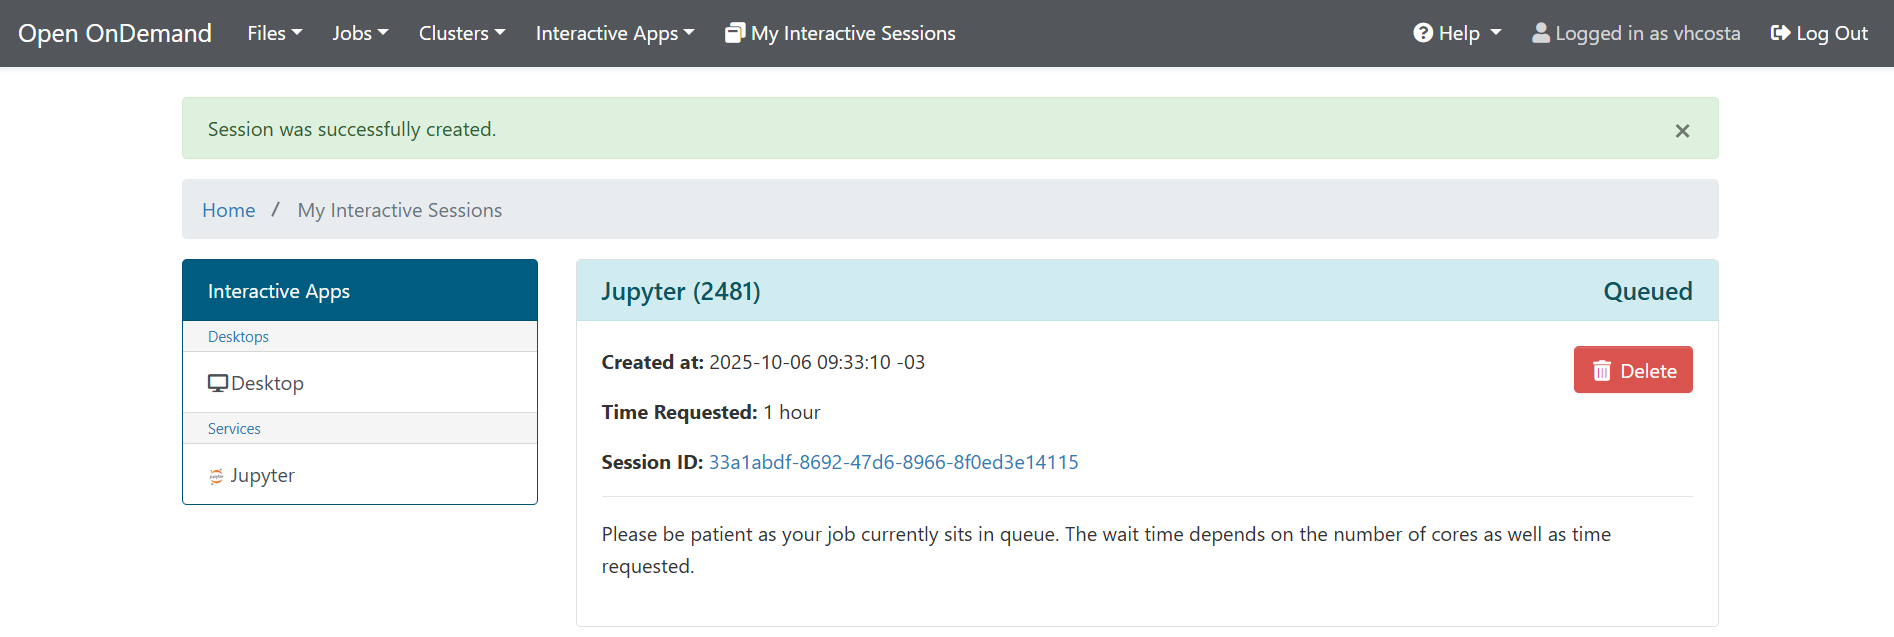Expand the Jobs dropdown menu
Viewport: 1894px width, 637px height.
tap(360, 33)
